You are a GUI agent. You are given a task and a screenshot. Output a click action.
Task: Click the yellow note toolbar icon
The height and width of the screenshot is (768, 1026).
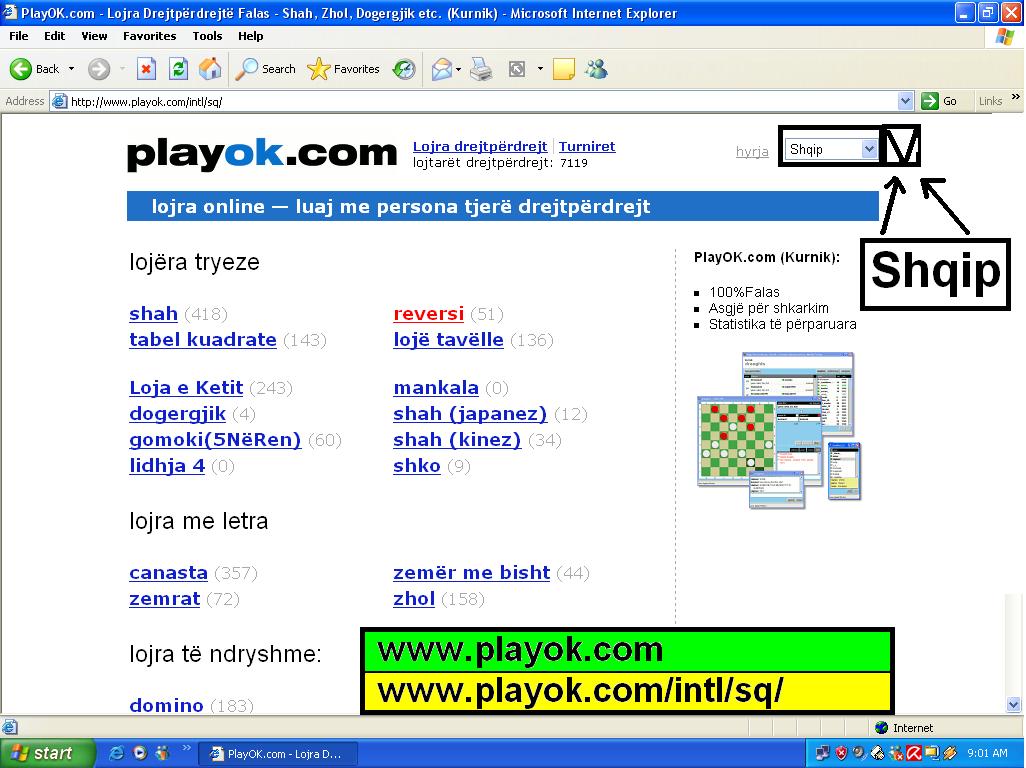(563, 69)
